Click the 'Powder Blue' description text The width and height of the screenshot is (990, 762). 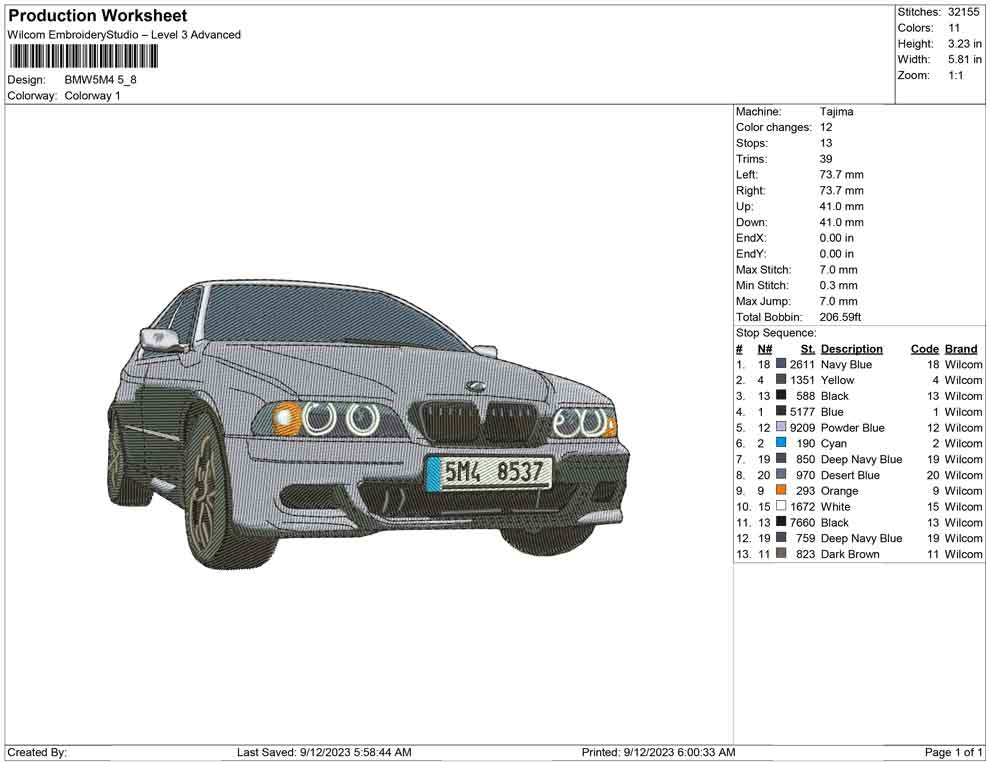852,427
